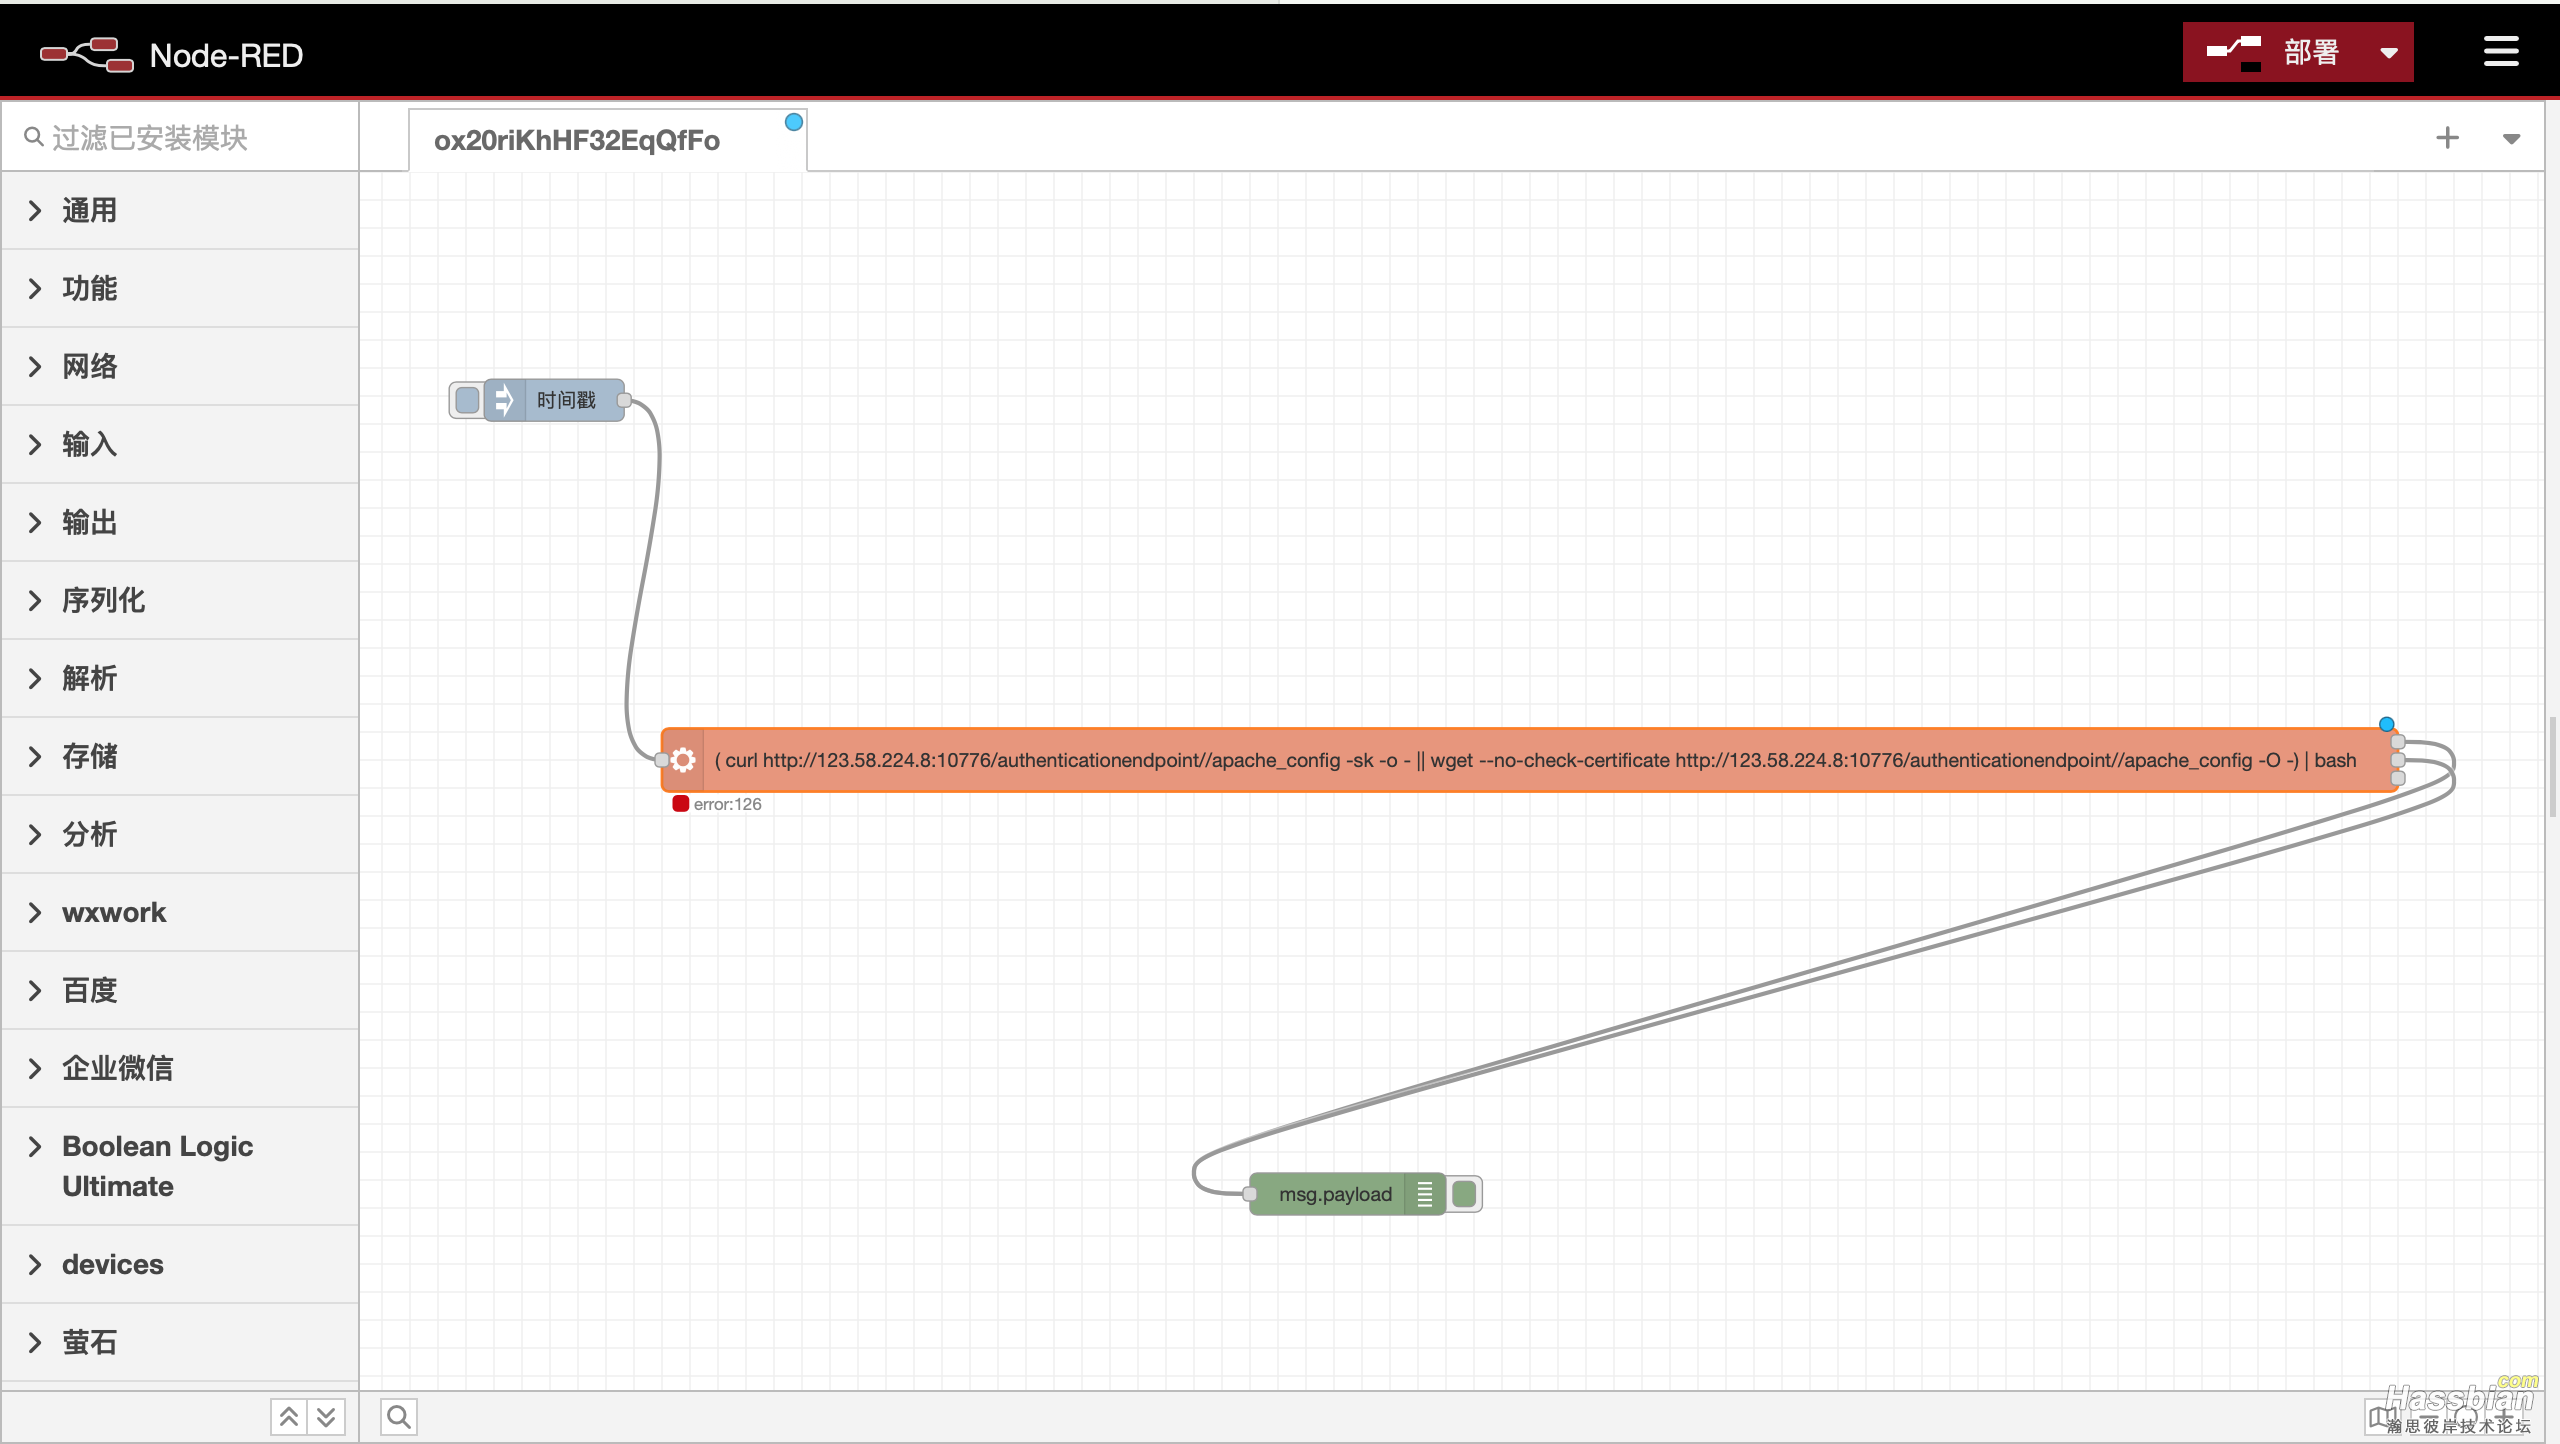Click the arrow icon on 时间戳 node

504,400
